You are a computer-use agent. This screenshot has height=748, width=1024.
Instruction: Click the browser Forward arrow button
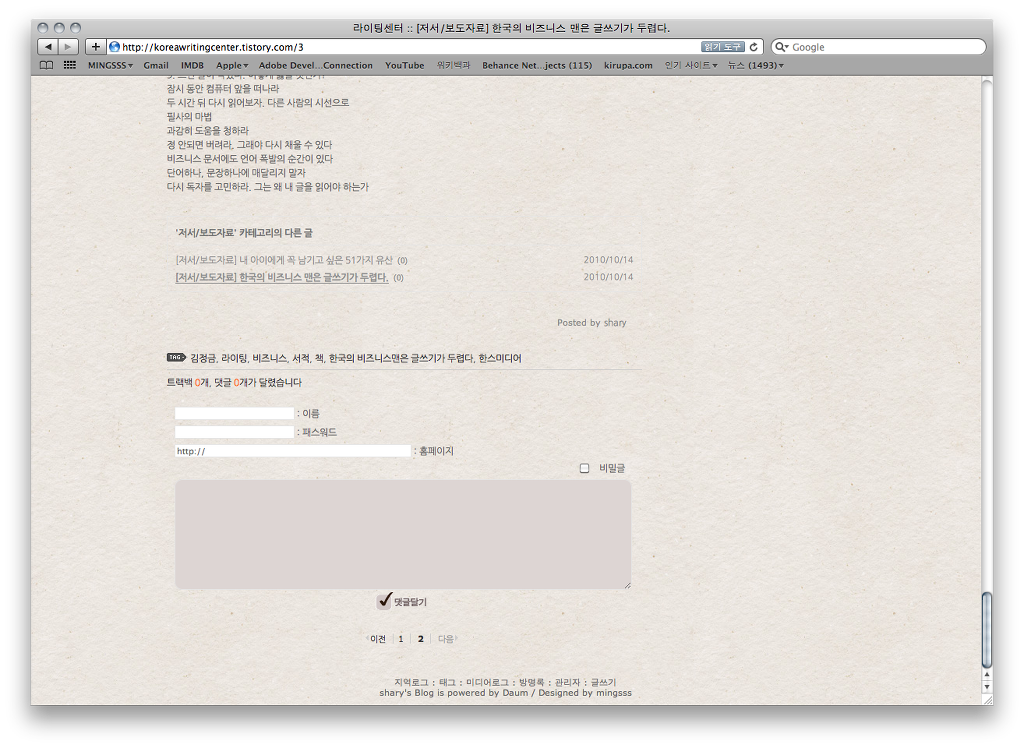(67, 47)
